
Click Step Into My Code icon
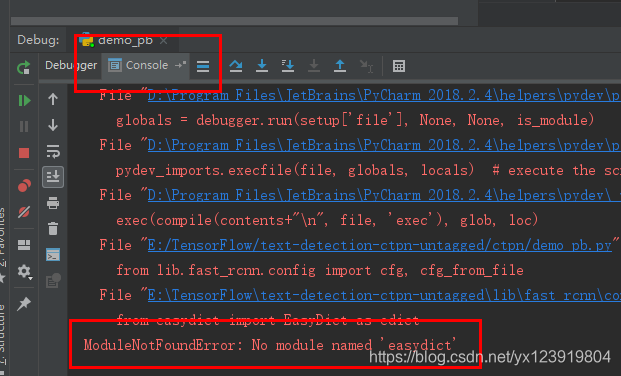(288, 66)
